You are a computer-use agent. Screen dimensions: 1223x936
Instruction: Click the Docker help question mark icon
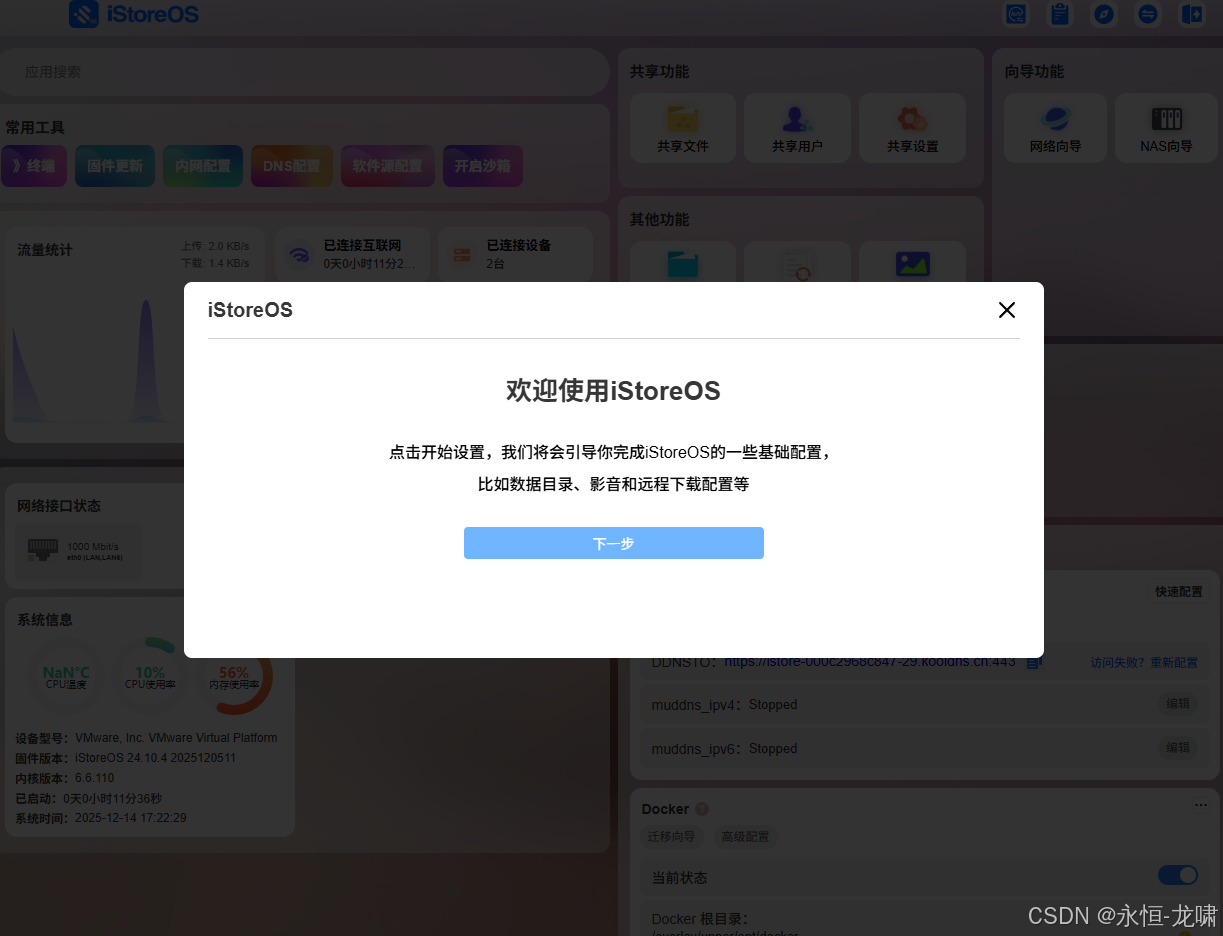[x=702, y=809]
